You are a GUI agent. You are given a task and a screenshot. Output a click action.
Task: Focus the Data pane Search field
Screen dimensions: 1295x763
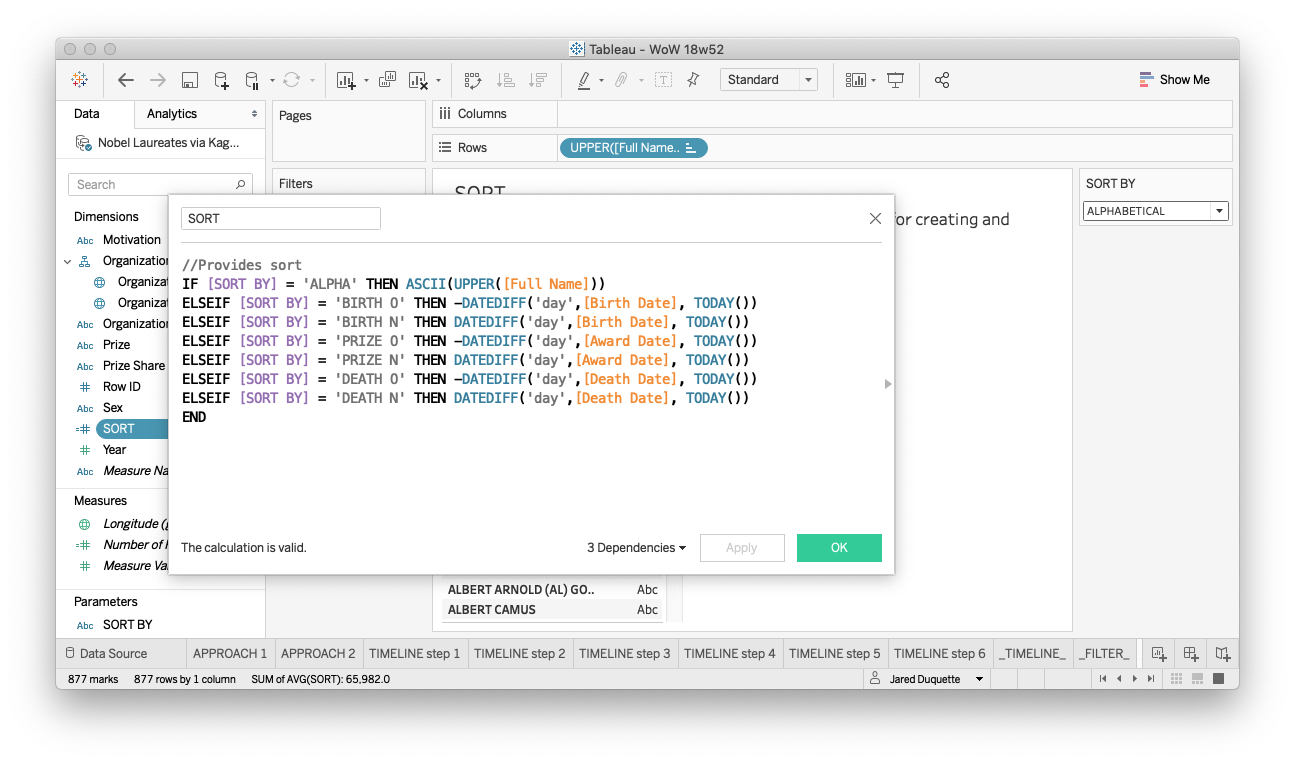click(160, 185)
